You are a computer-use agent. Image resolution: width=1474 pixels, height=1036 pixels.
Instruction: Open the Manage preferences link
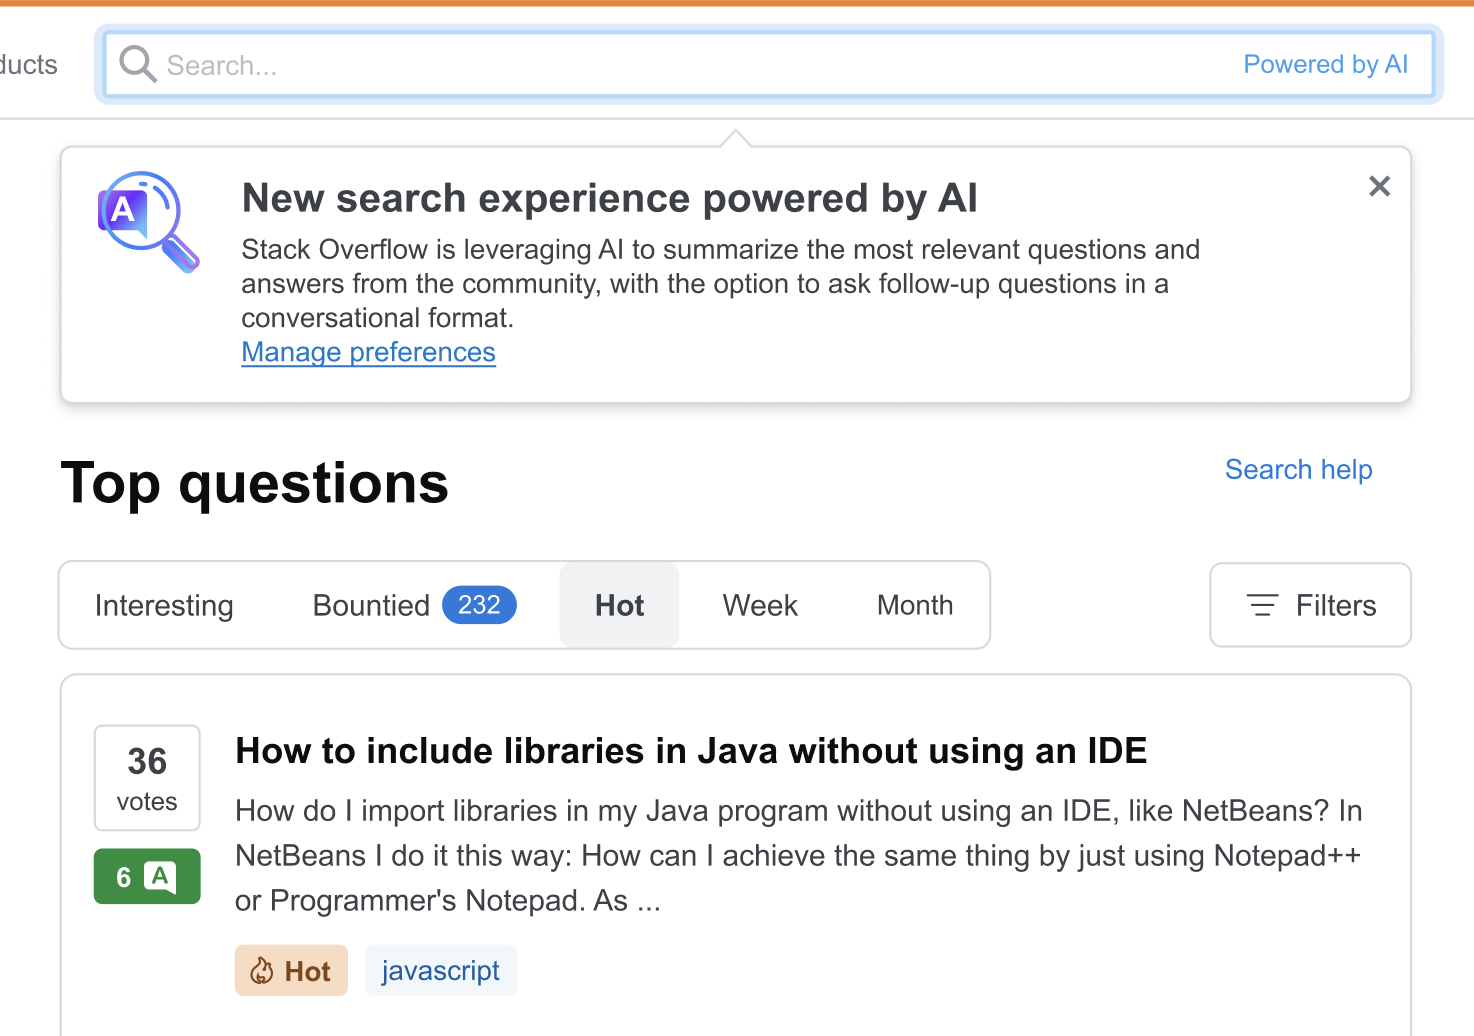pyautogui.click(x=368, y=352)
